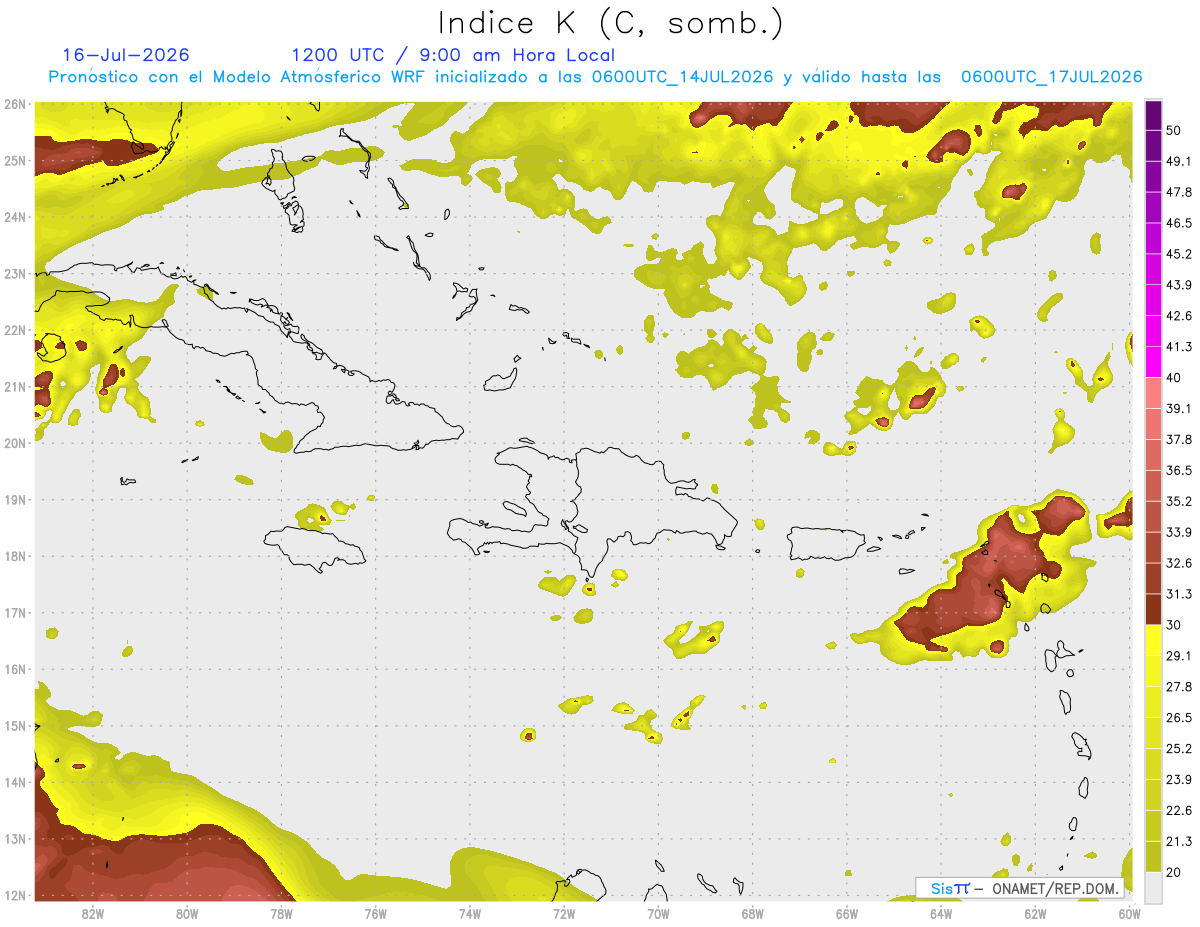The height and width of the screenshot is (927, 1200).
Task: Click the latitude label "26N"
Action: point(15,104)
